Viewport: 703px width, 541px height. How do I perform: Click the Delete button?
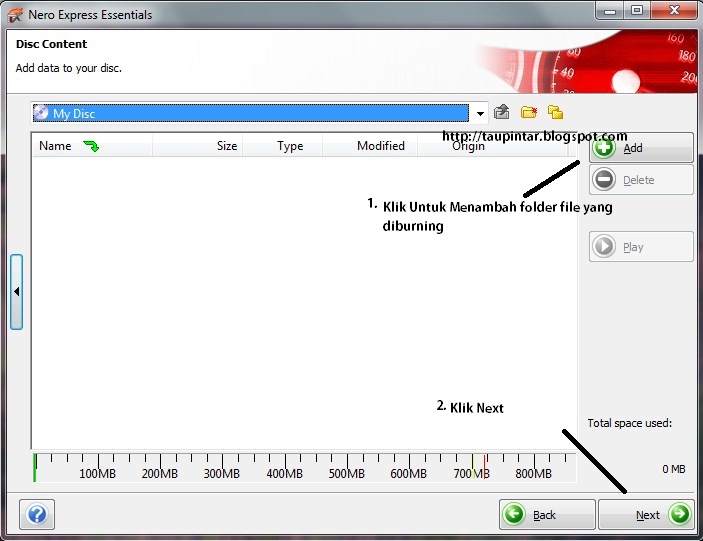pyautogui.click(x=641, y=180)
